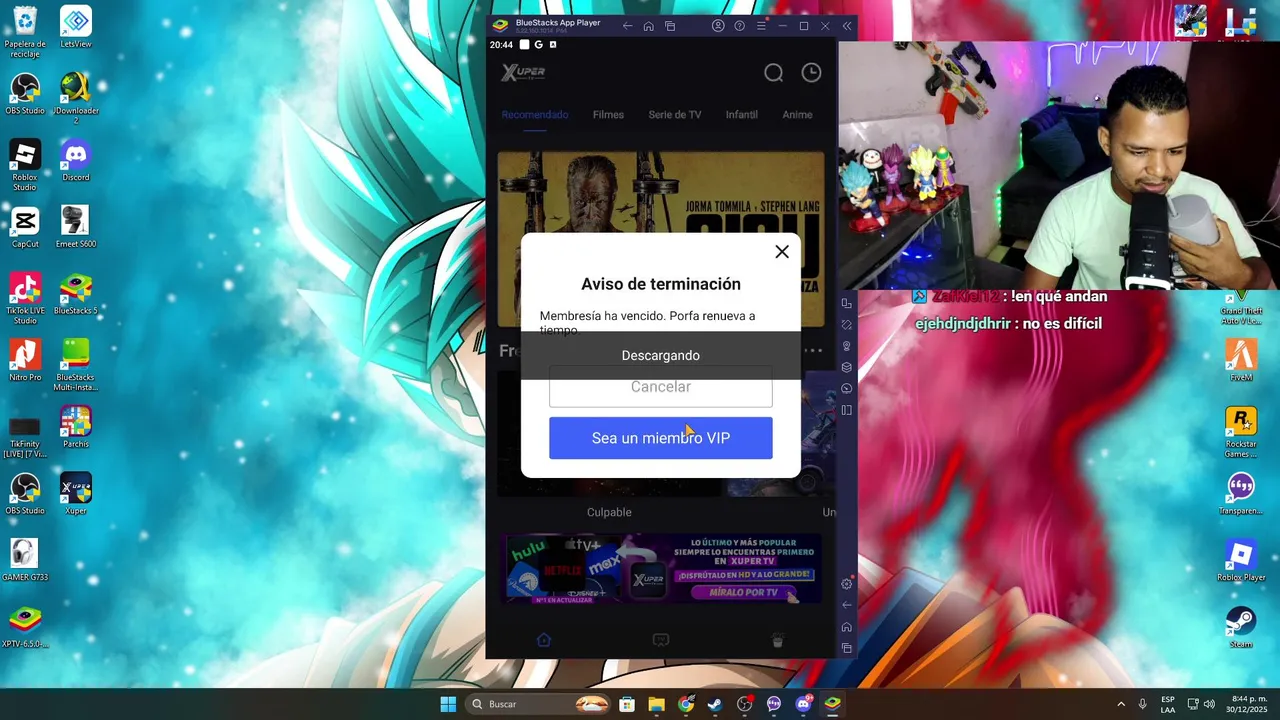Open the Xuper search icon
This screenshot has height=720, width=1280.
pyautogui.click(x=774, y=73)
